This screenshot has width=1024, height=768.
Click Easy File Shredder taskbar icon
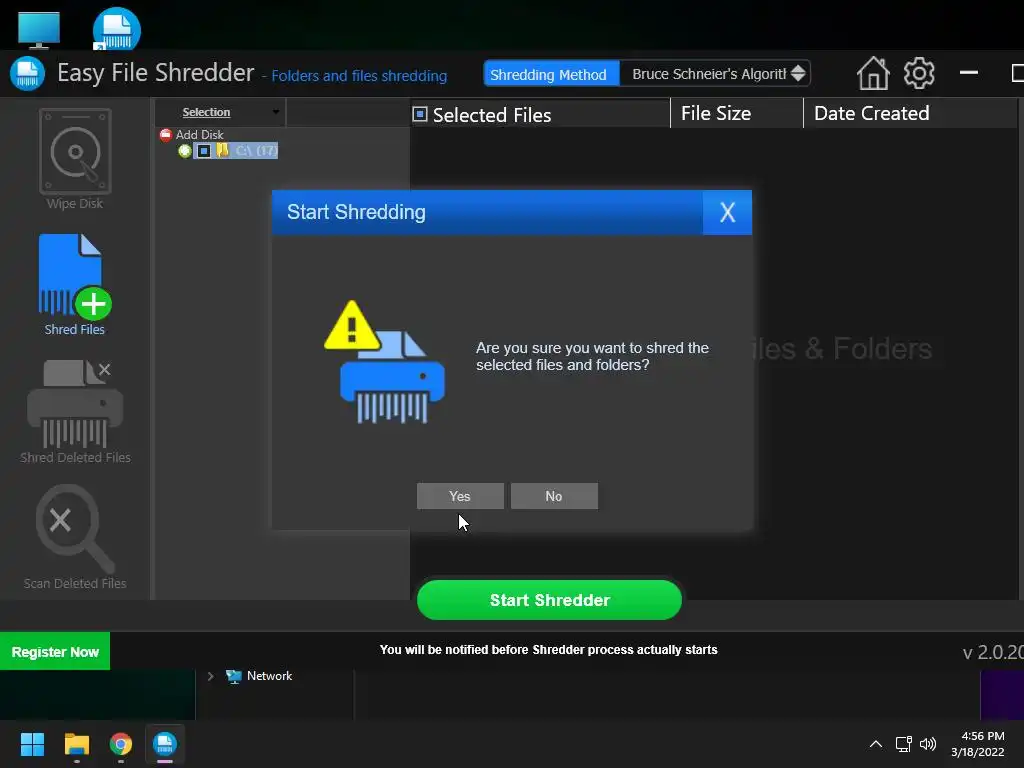pyautogui.click(x=165, y=744)
